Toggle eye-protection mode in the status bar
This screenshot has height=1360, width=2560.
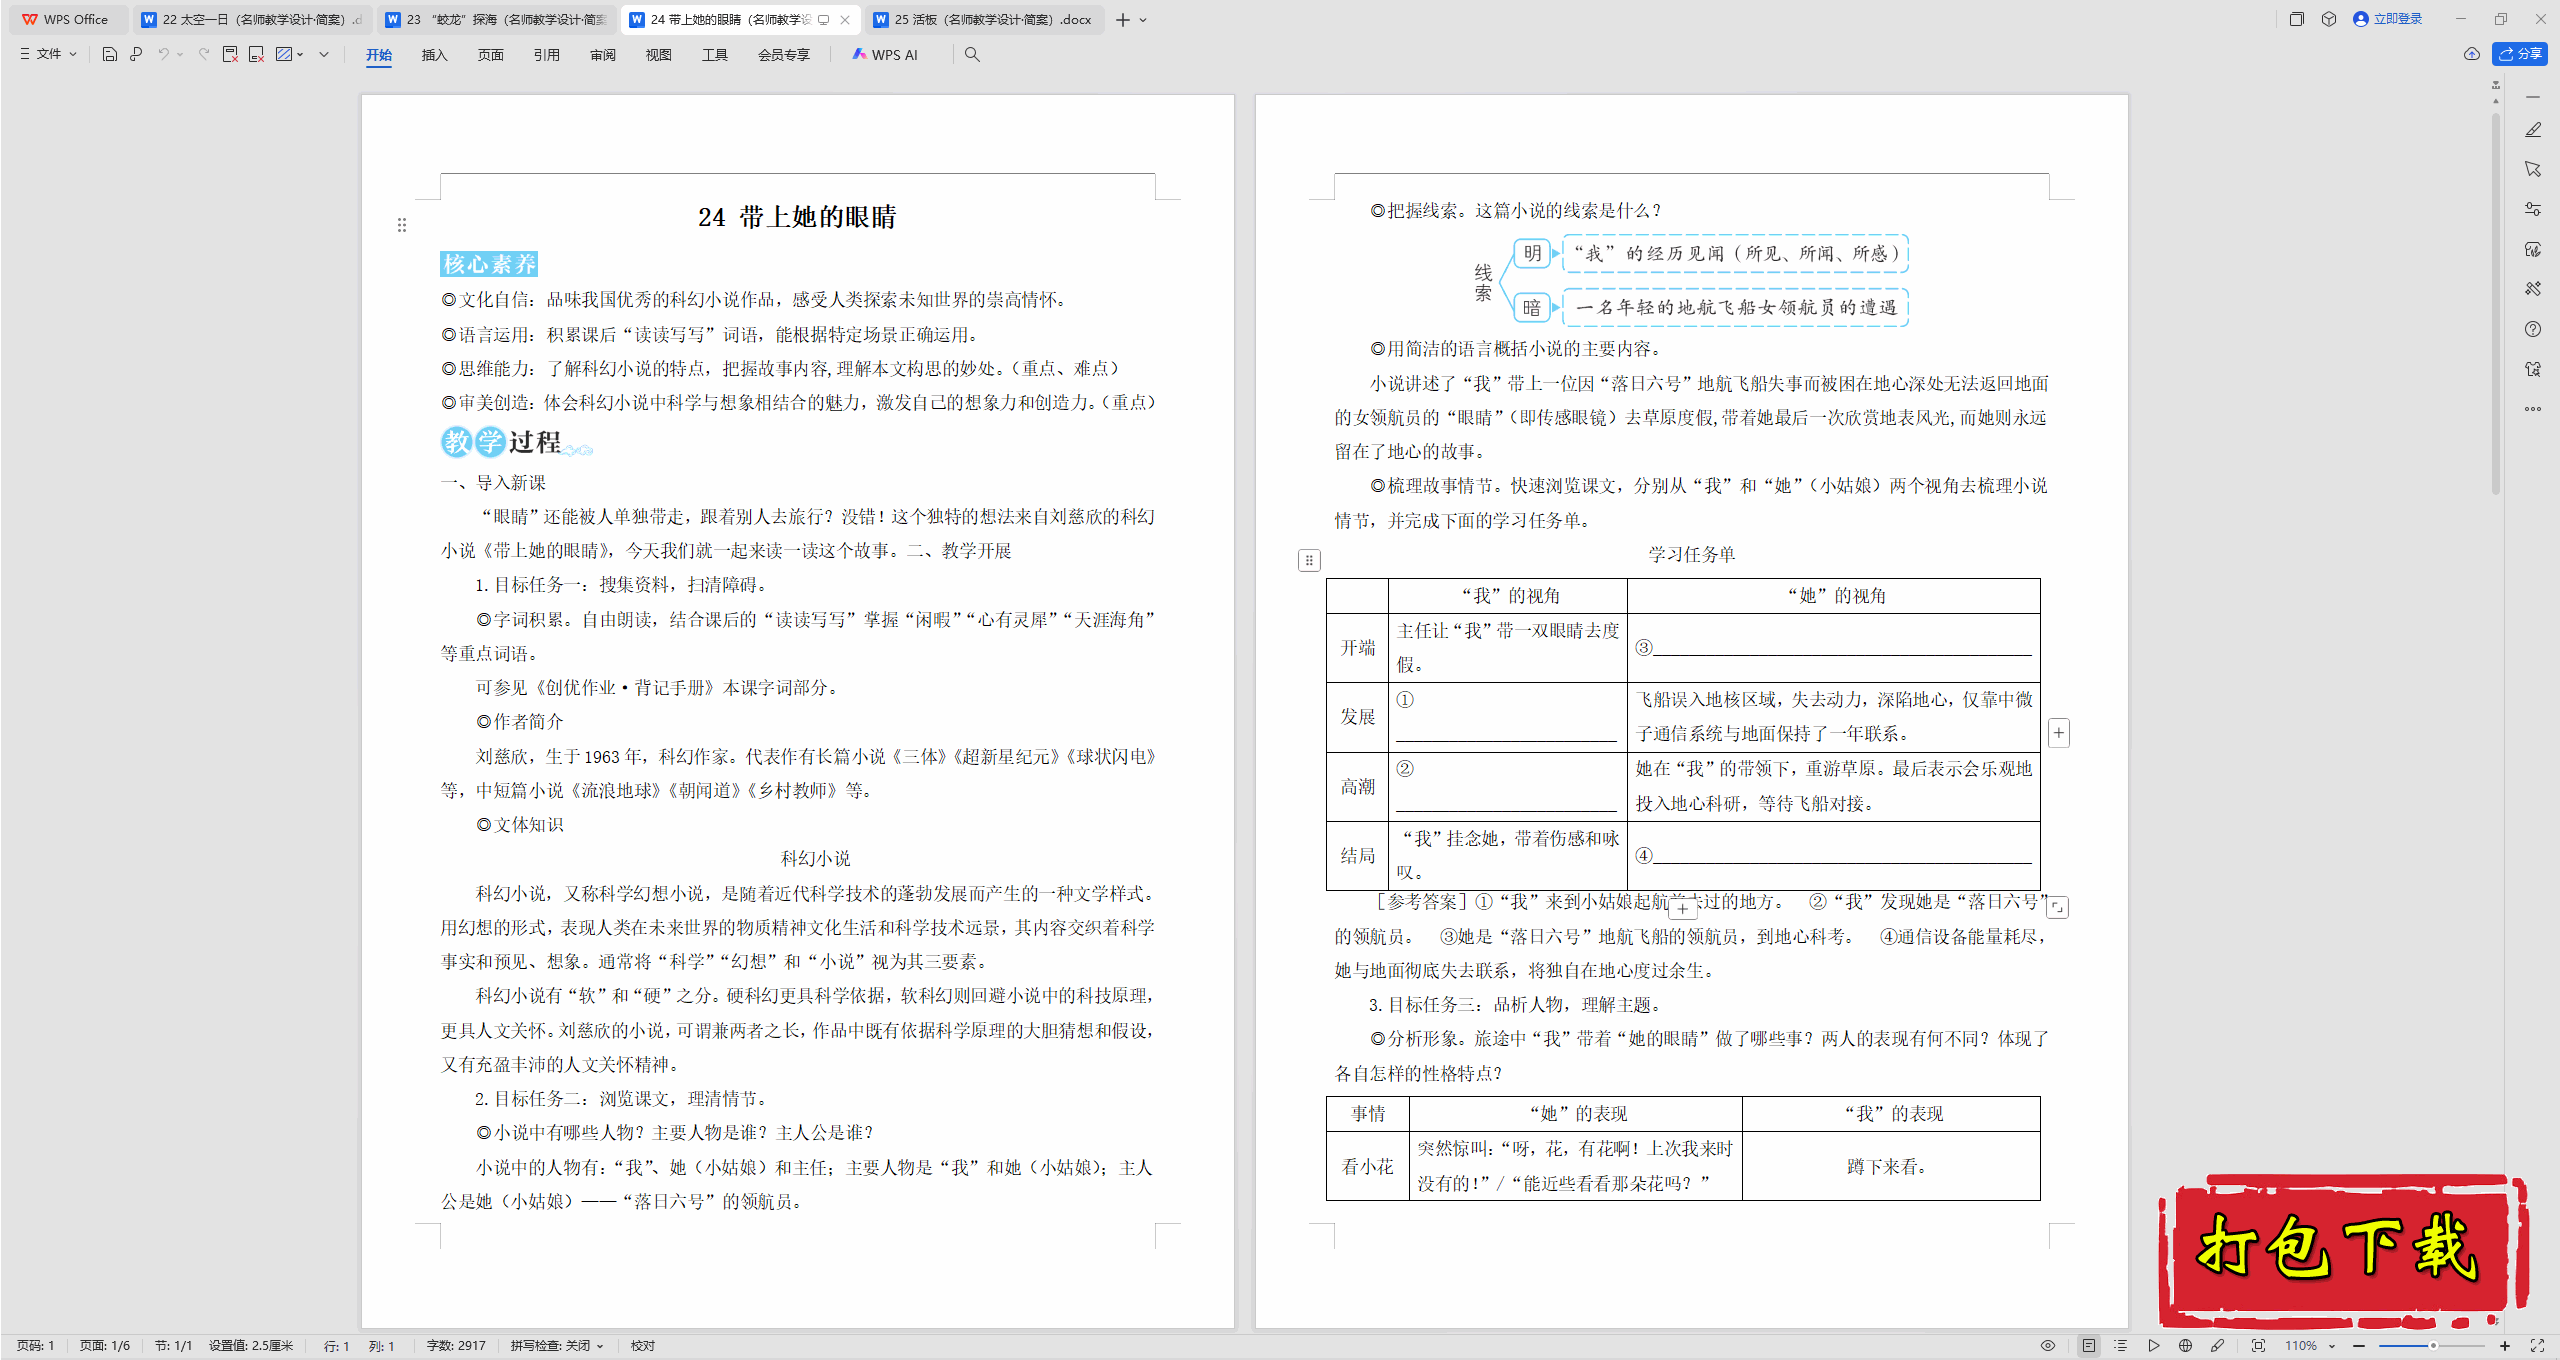(2048, 1346)
